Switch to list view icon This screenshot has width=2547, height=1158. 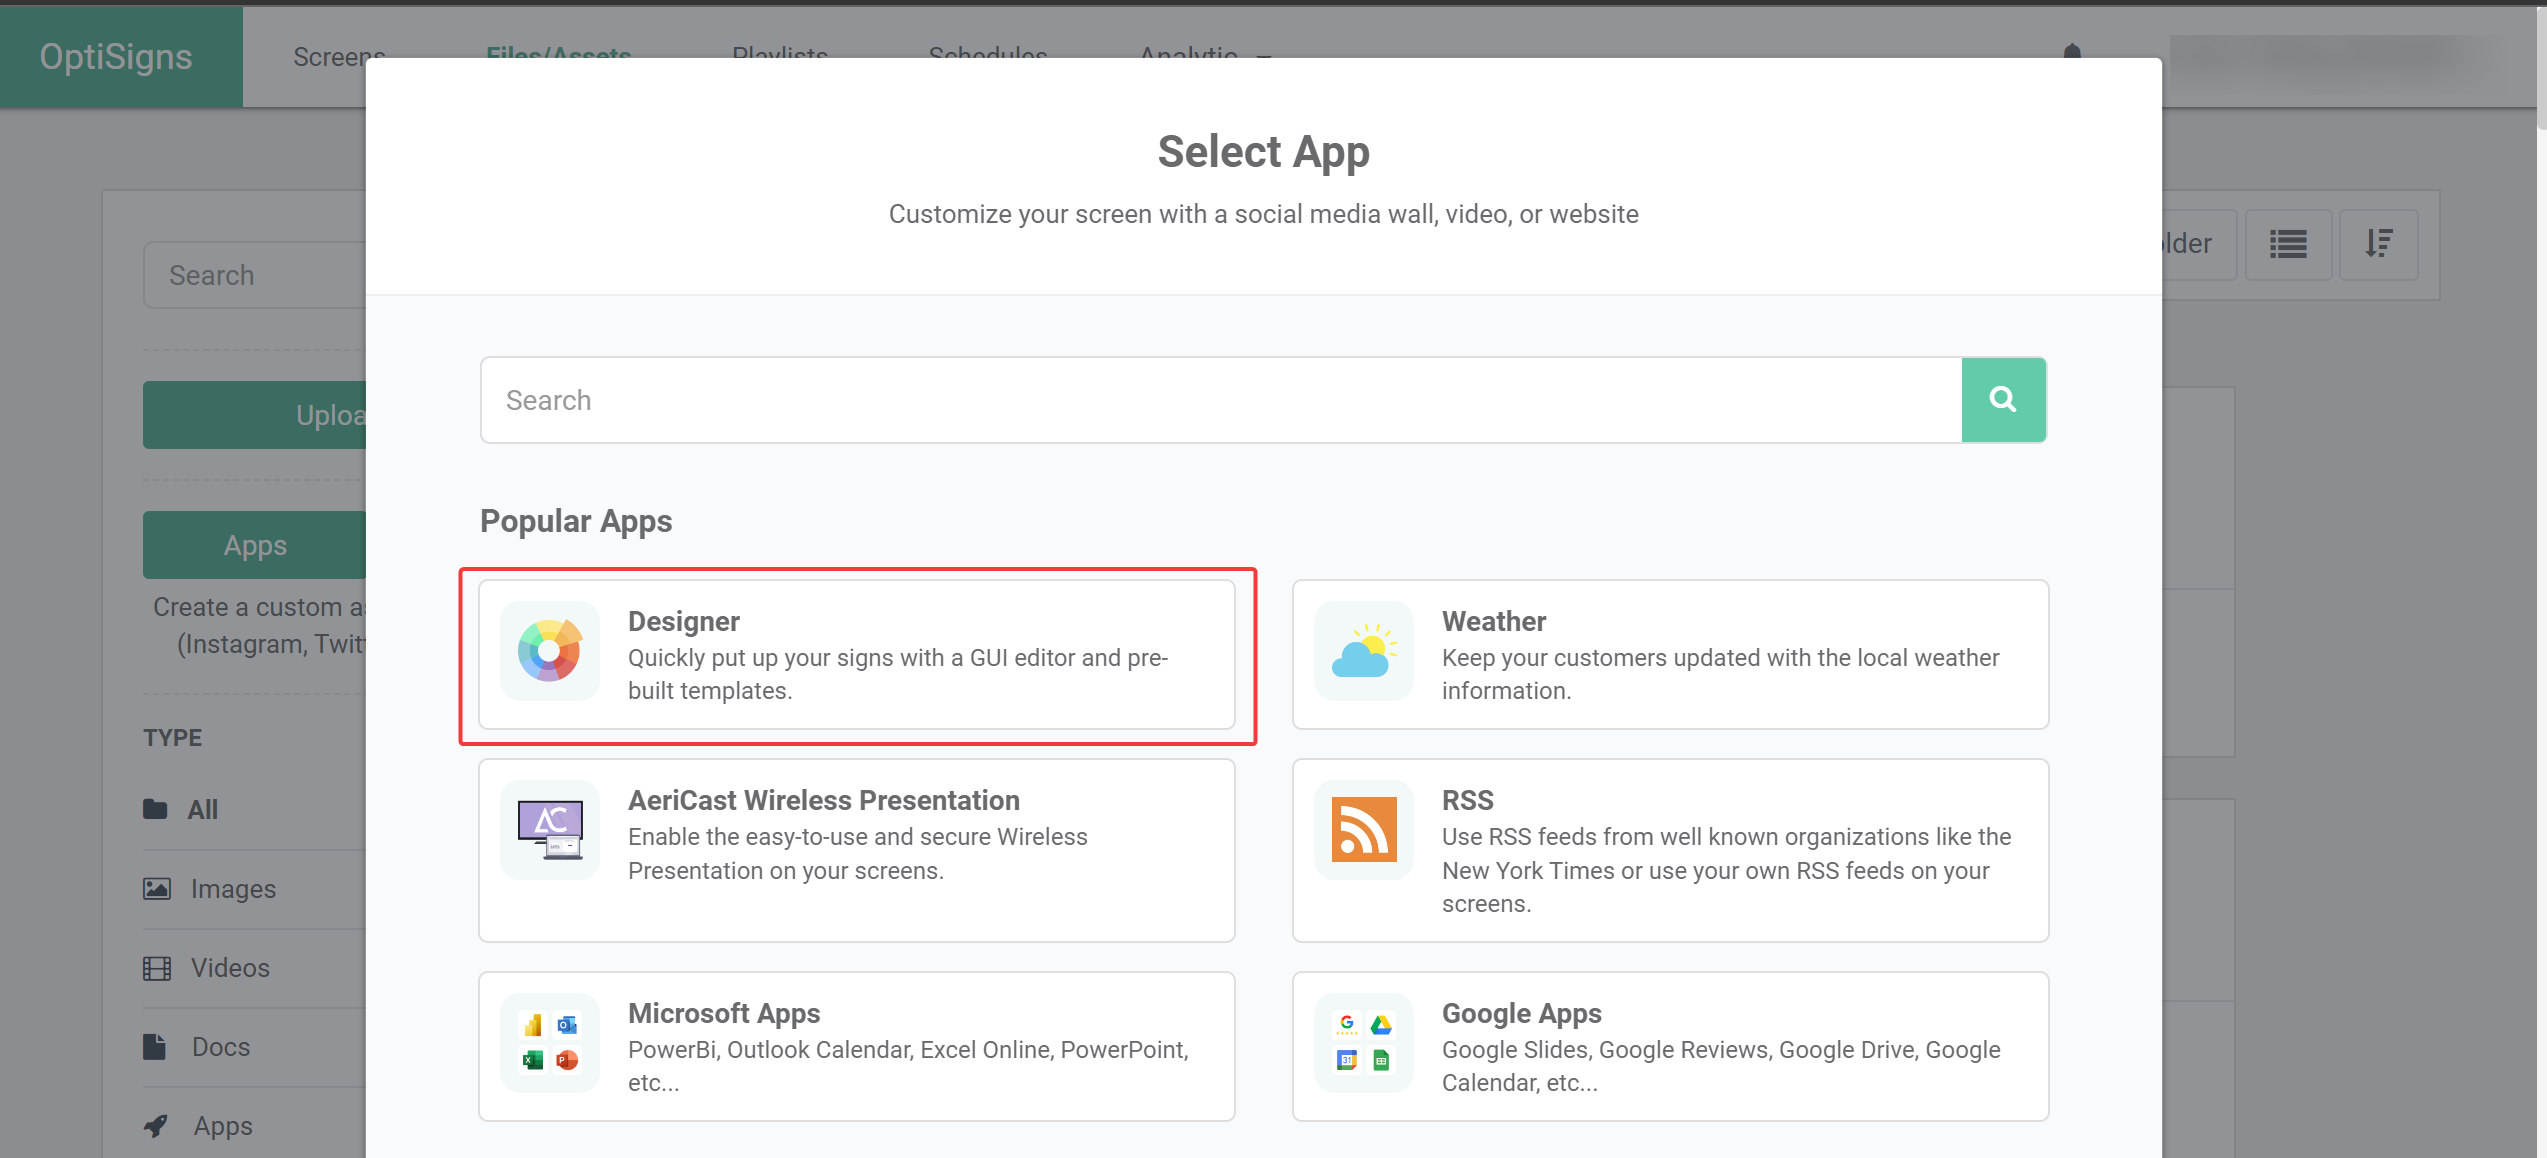2288,244
